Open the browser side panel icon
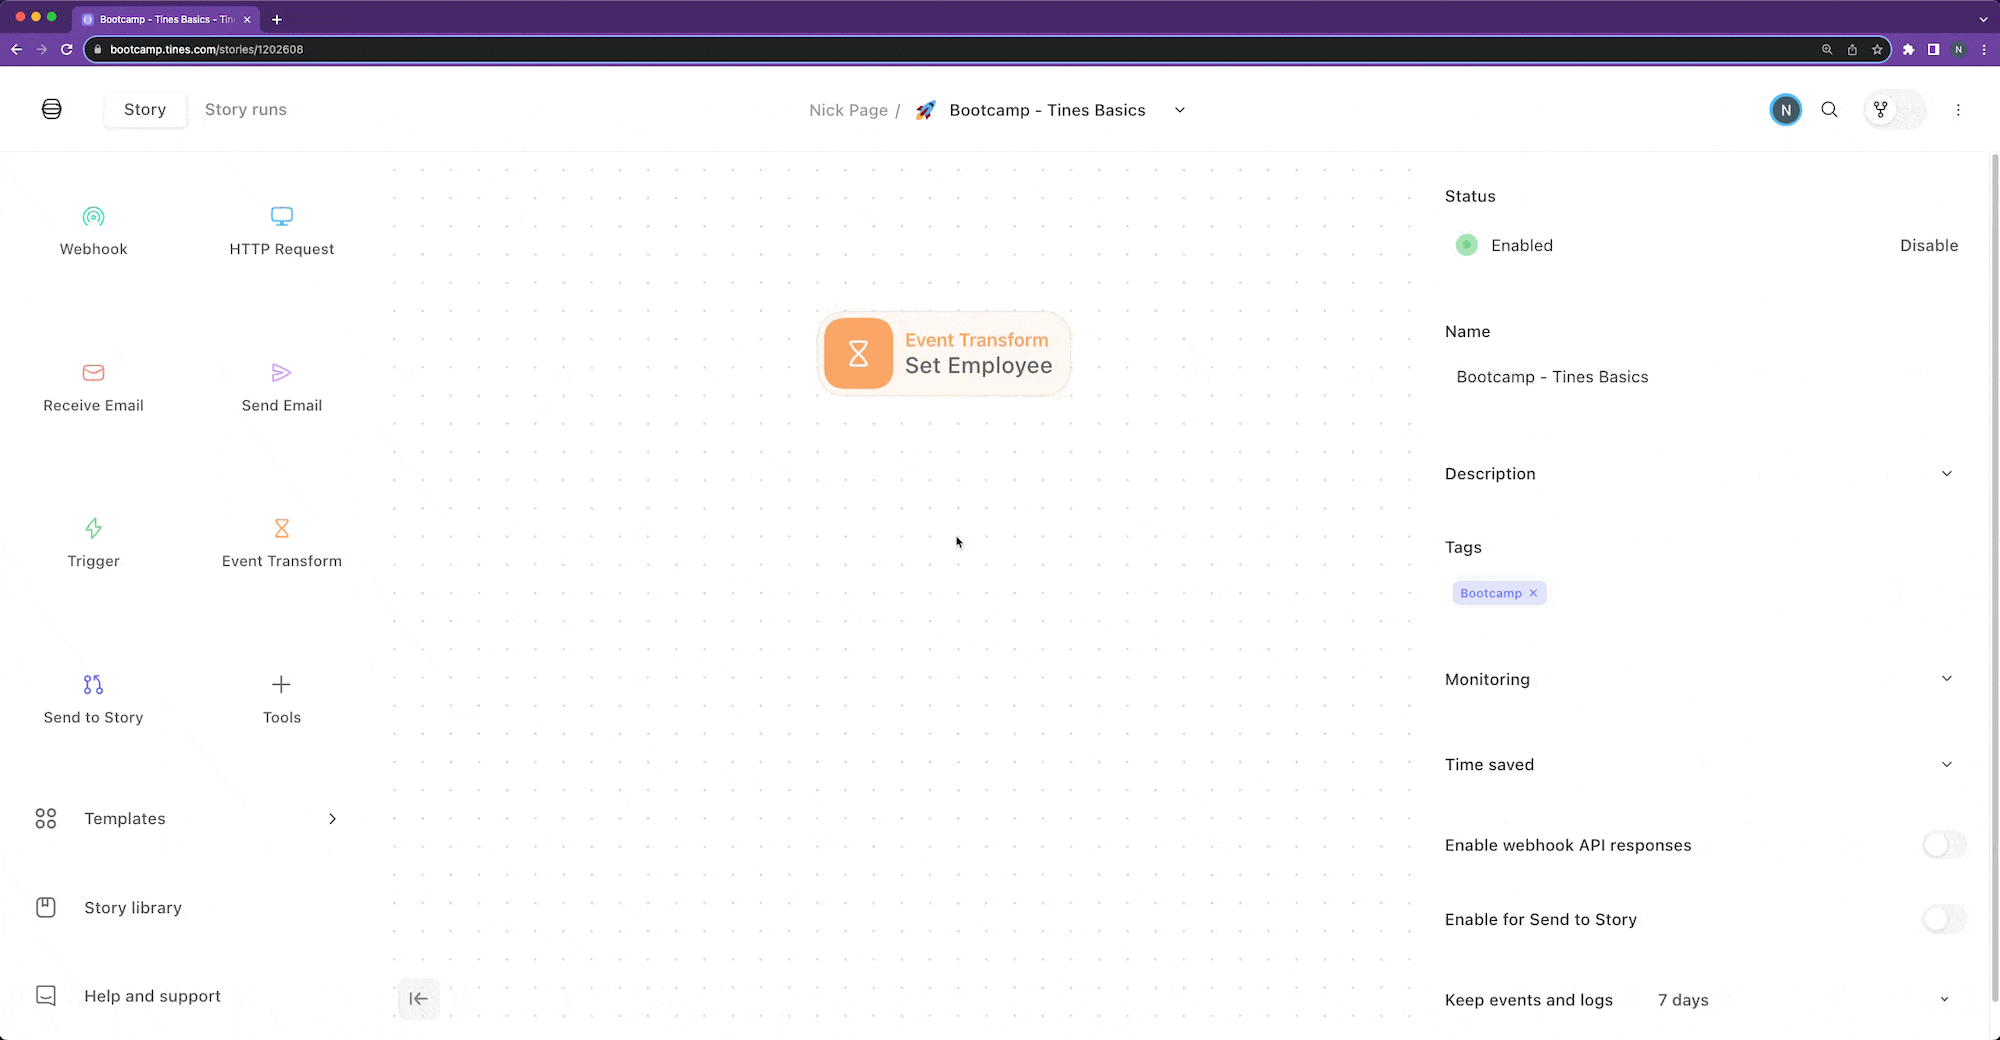 tap(1934, 49)
